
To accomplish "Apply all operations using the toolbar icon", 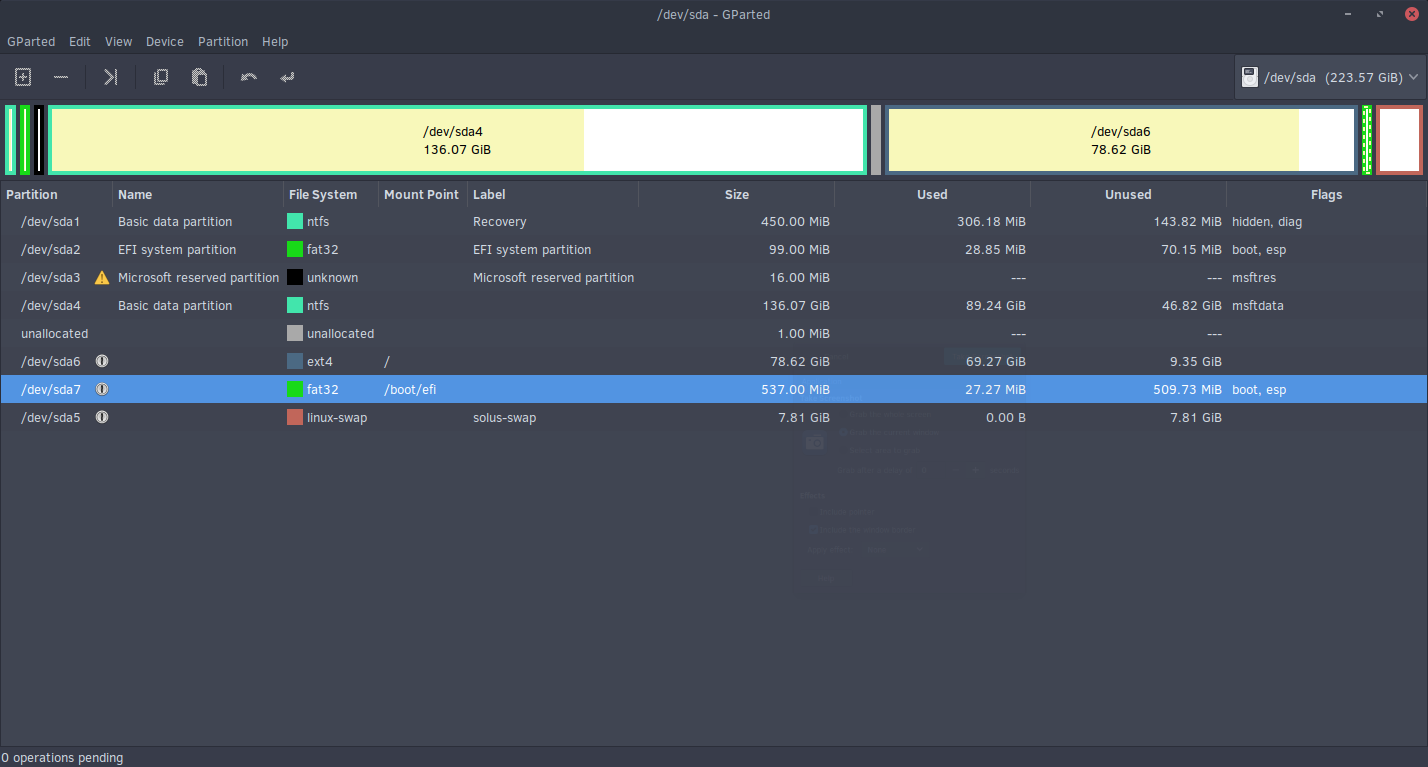I will (x=287, y=77).
